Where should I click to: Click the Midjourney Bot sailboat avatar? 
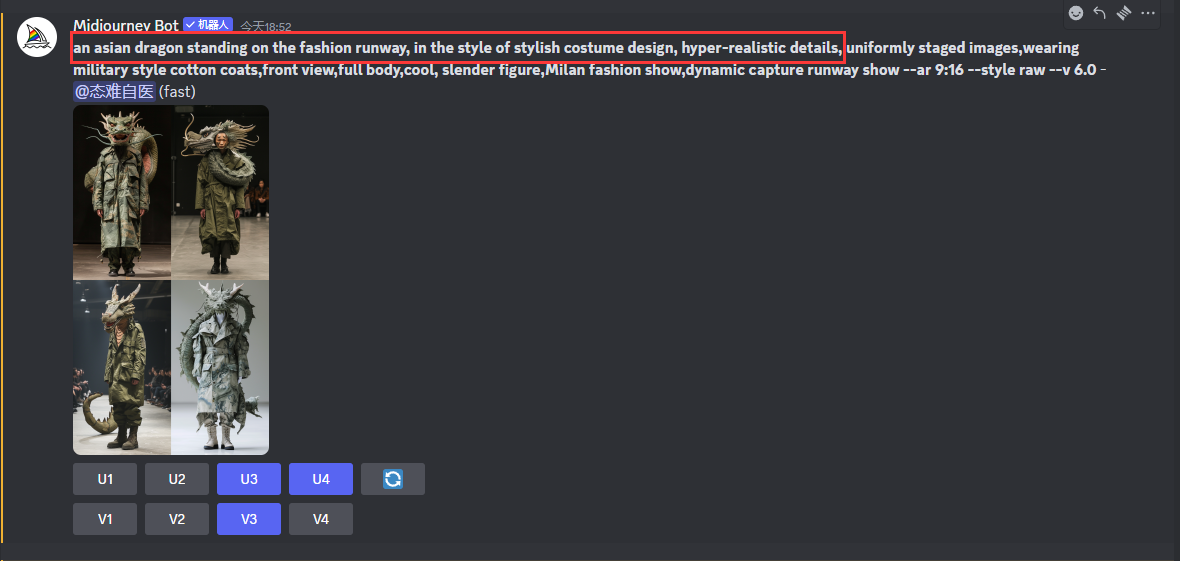click(37, 37)
